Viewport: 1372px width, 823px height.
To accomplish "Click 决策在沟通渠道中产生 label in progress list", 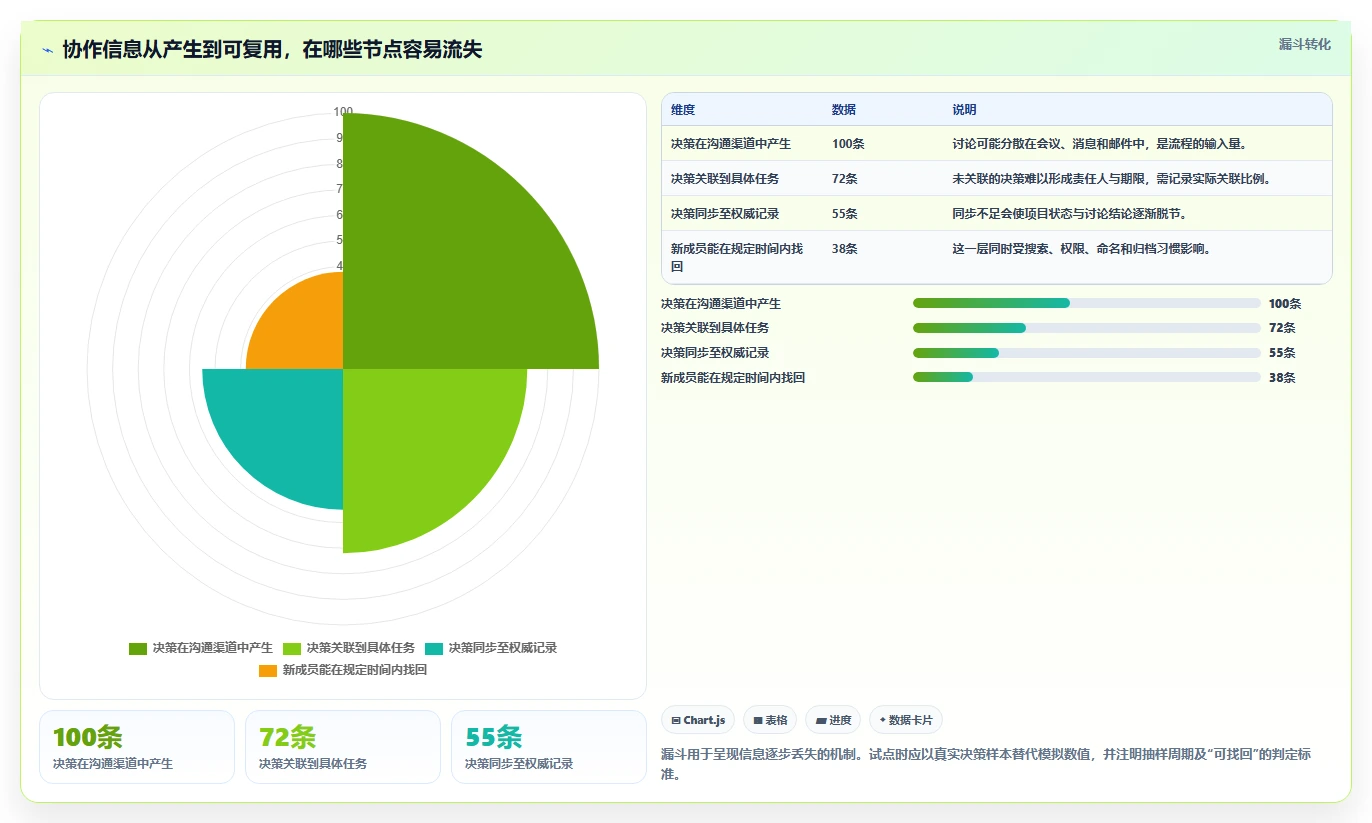I will [x=721, y=303].
